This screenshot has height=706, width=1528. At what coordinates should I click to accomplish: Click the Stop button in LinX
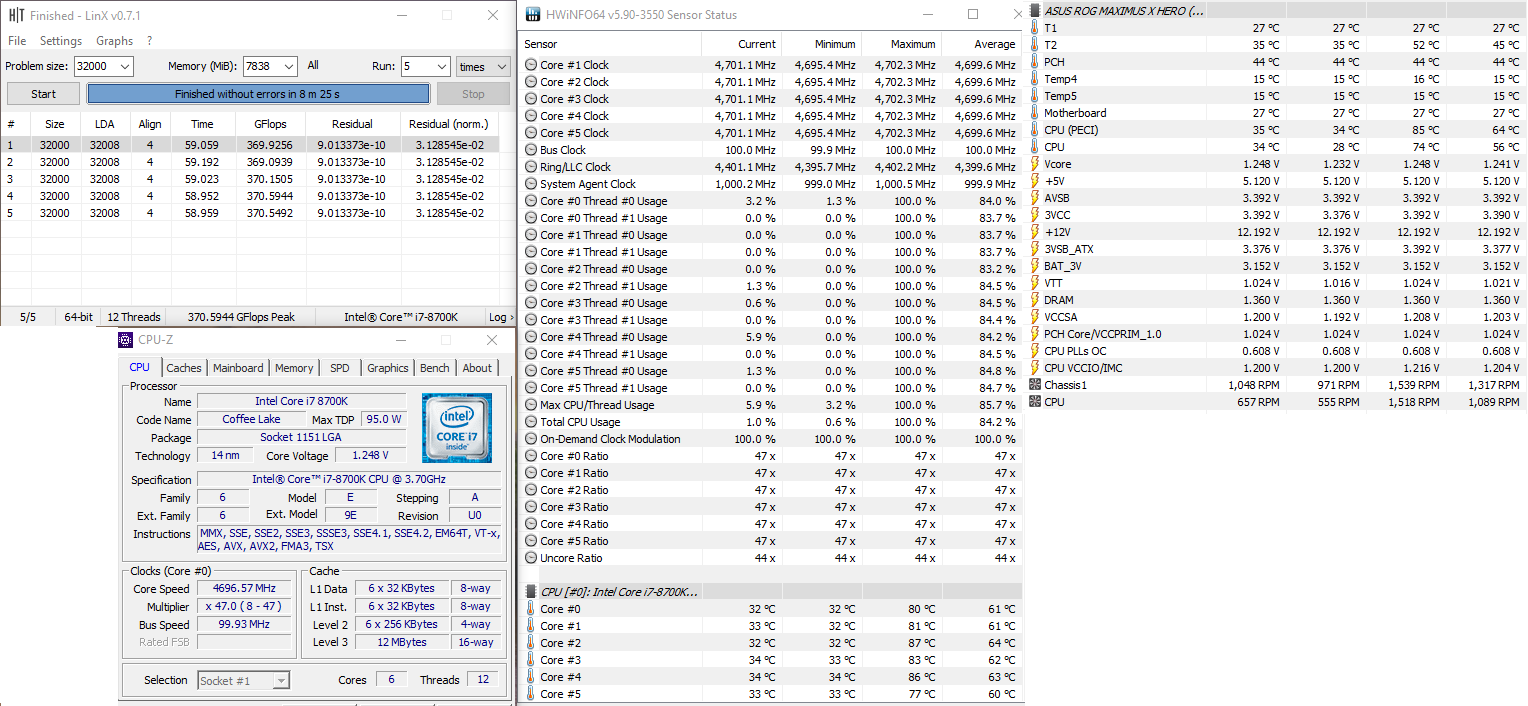pyautogui.click(x=473, y=94)
